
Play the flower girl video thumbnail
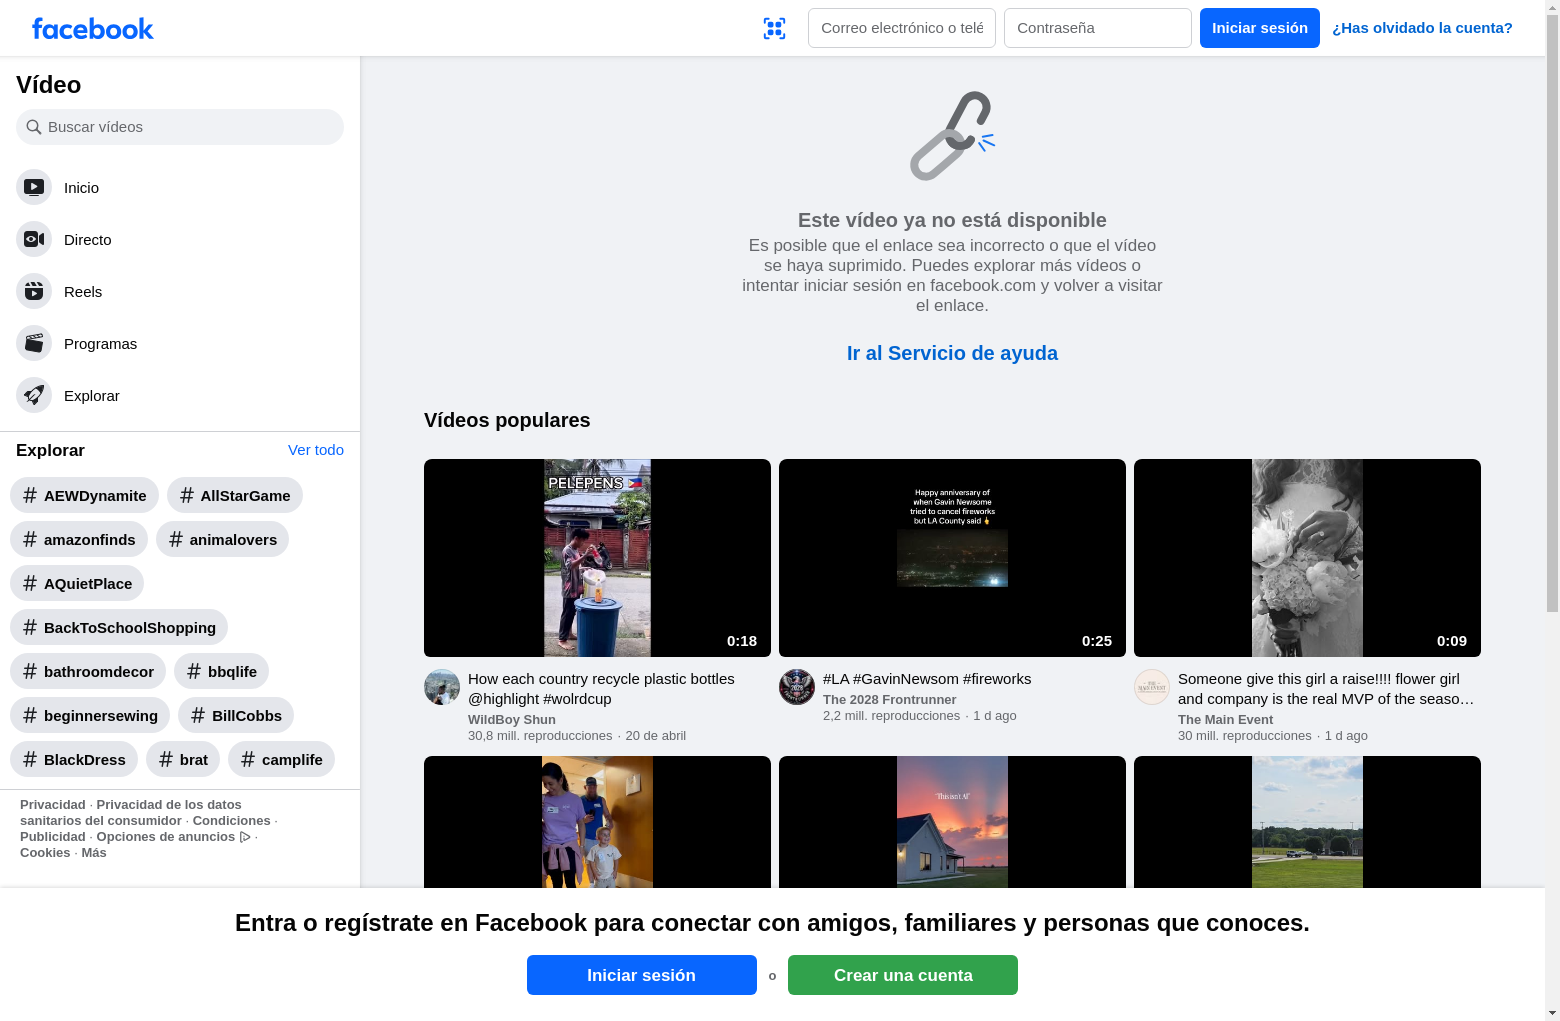tap(1307, 558)
